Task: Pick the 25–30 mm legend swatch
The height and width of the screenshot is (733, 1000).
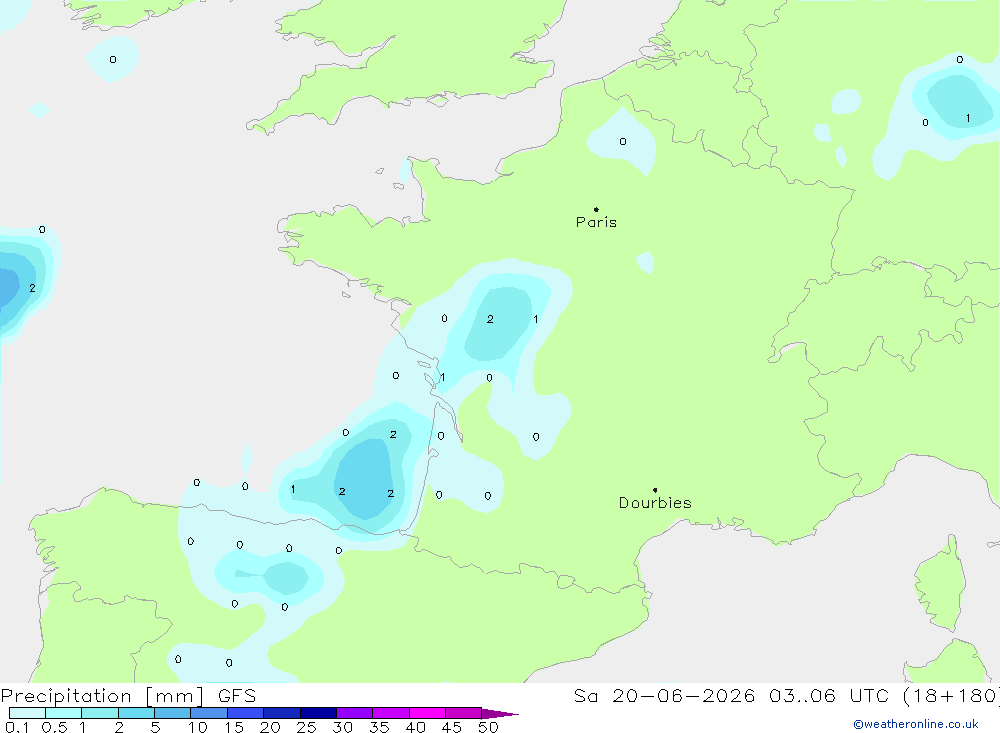Action: pyautogui.click(x=318, y=713)
